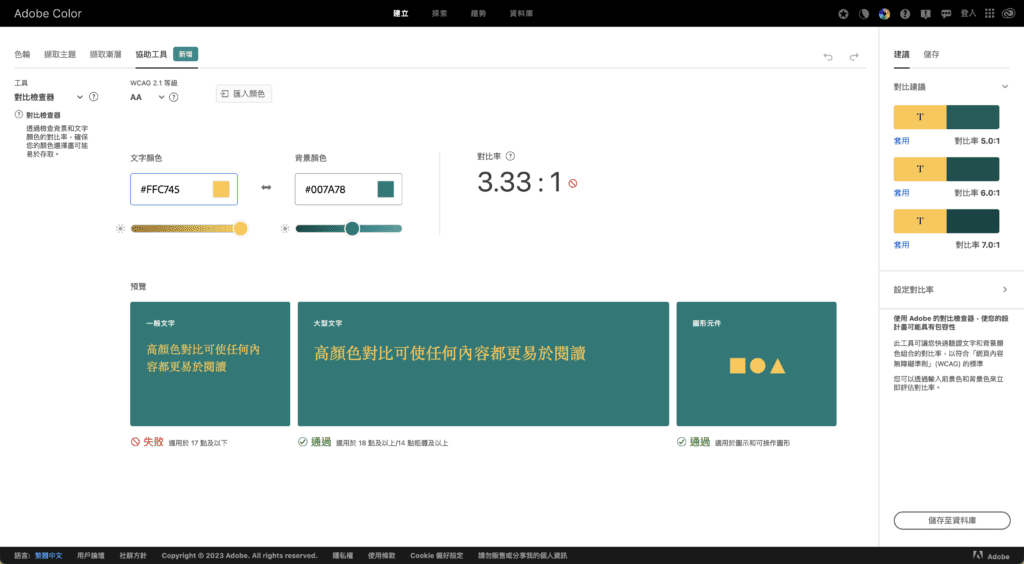Click the 7.0:1 suggestion swatch
This screenshot has width=1024, height=564.
click(x=946, y=221)
